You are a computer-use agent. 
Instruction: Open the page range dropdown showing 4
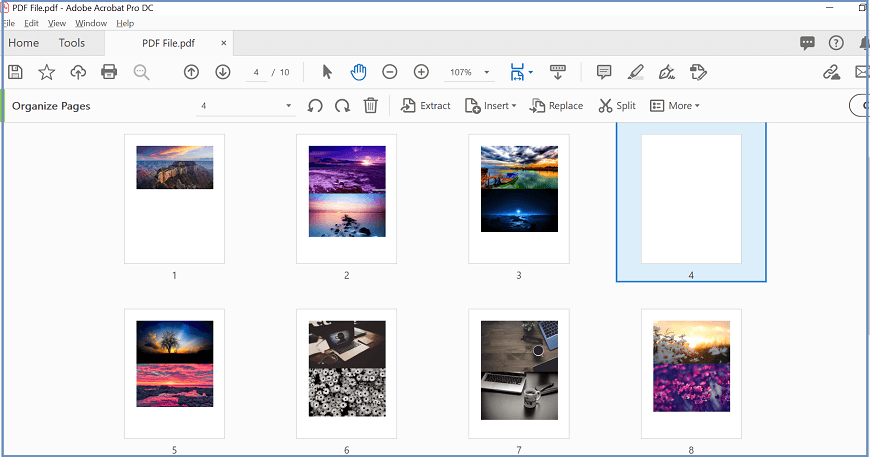[x=245, y=105]
